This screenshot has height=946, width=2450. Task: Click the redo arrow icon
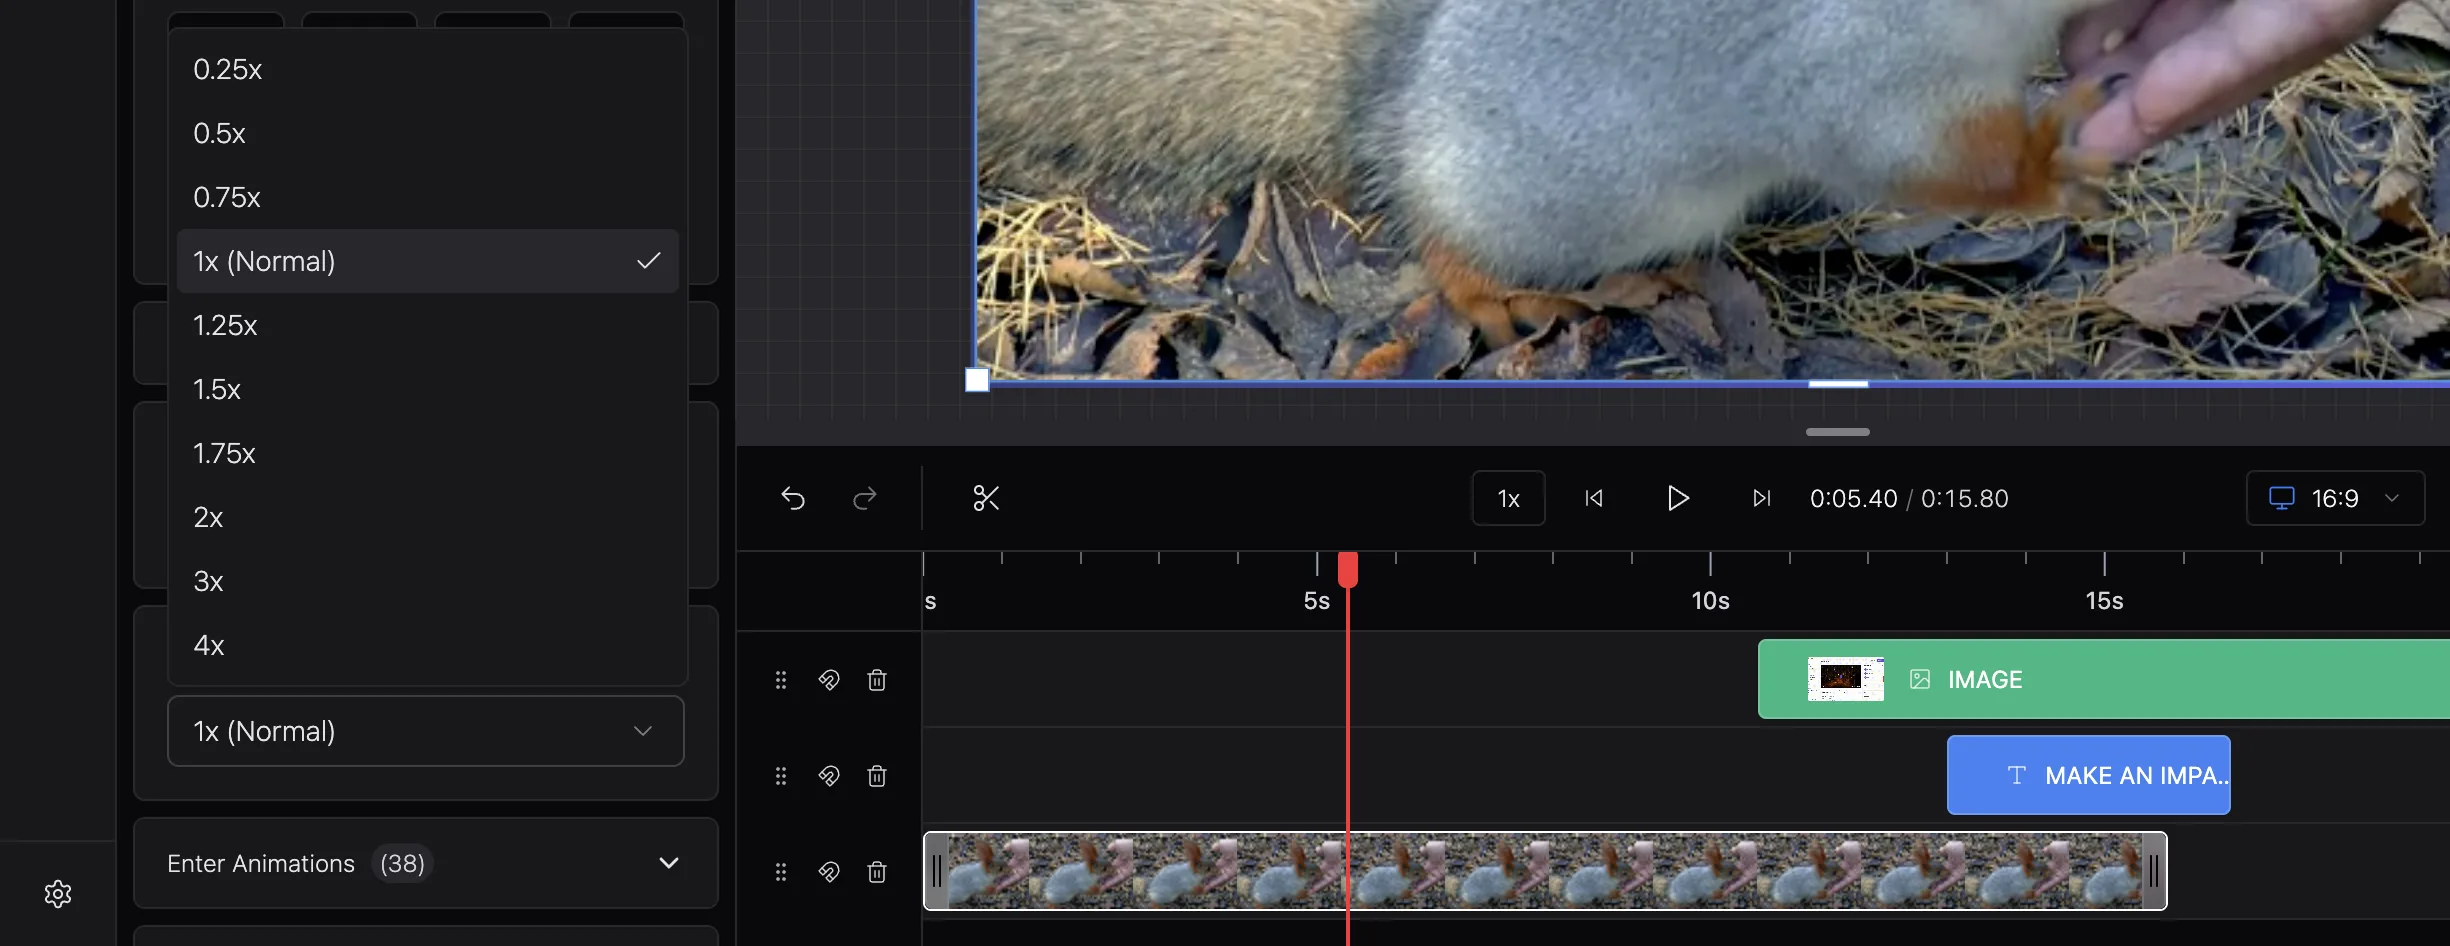tap(865, 498)
